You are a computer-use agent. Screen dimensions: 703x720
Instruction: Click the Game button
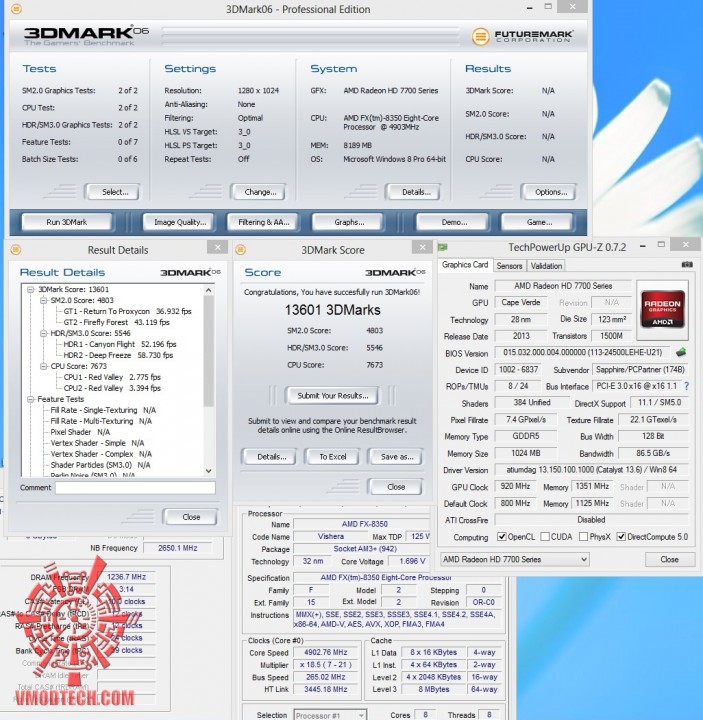click(x=538, y=222)
